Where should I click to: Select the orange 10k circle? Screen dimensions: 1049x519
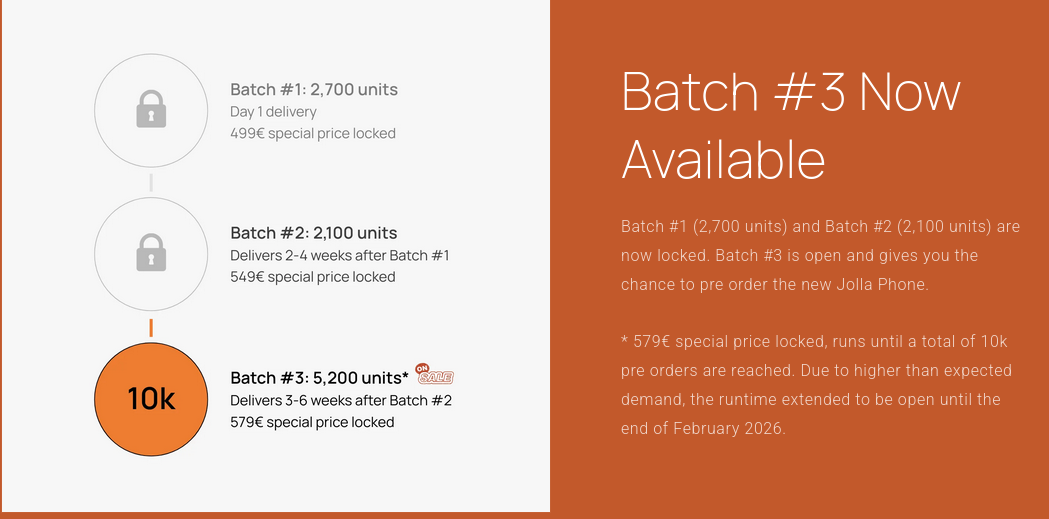click(x=151, y=398)
